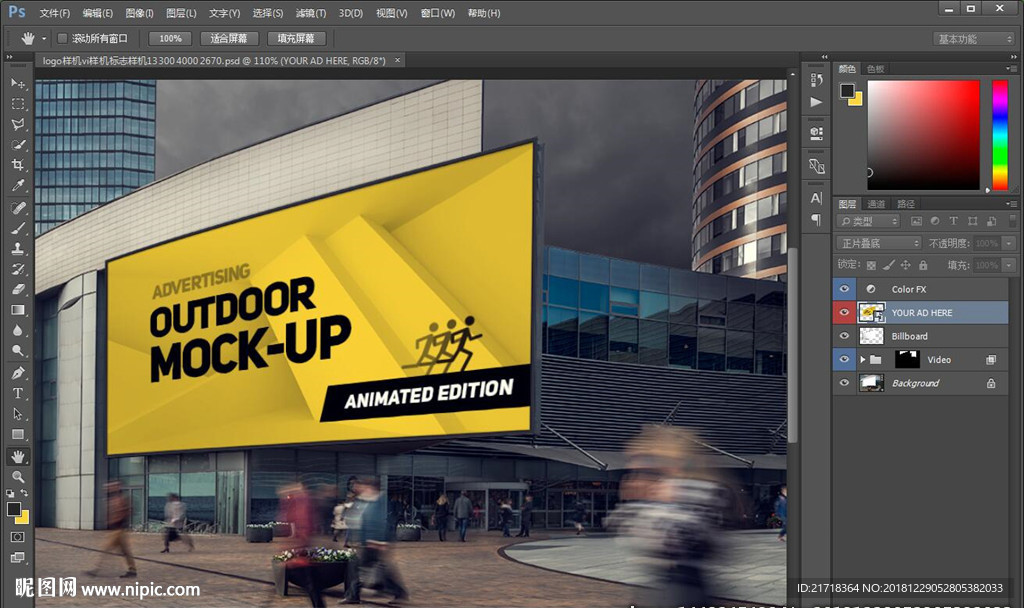
Task: Enable scroll all windows checkbox
Action: pyautogui.click(x=62, y=38)
